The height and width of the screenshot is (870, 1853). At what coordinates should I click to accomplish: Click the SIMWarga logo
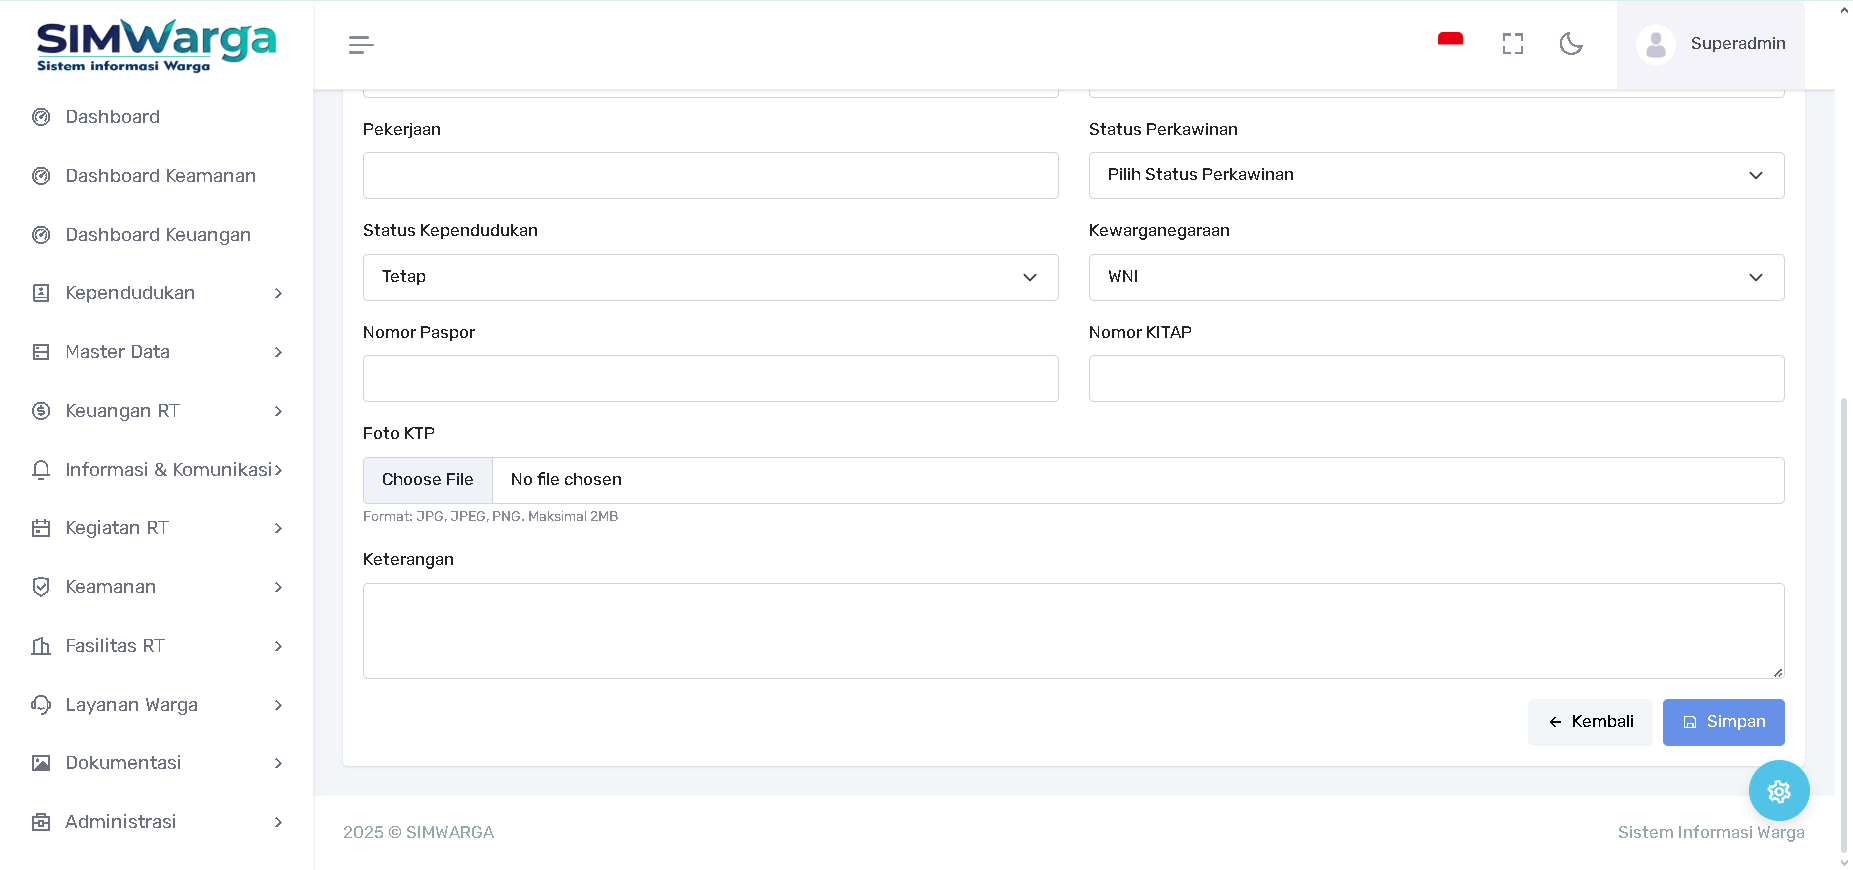tap(156, 45)
